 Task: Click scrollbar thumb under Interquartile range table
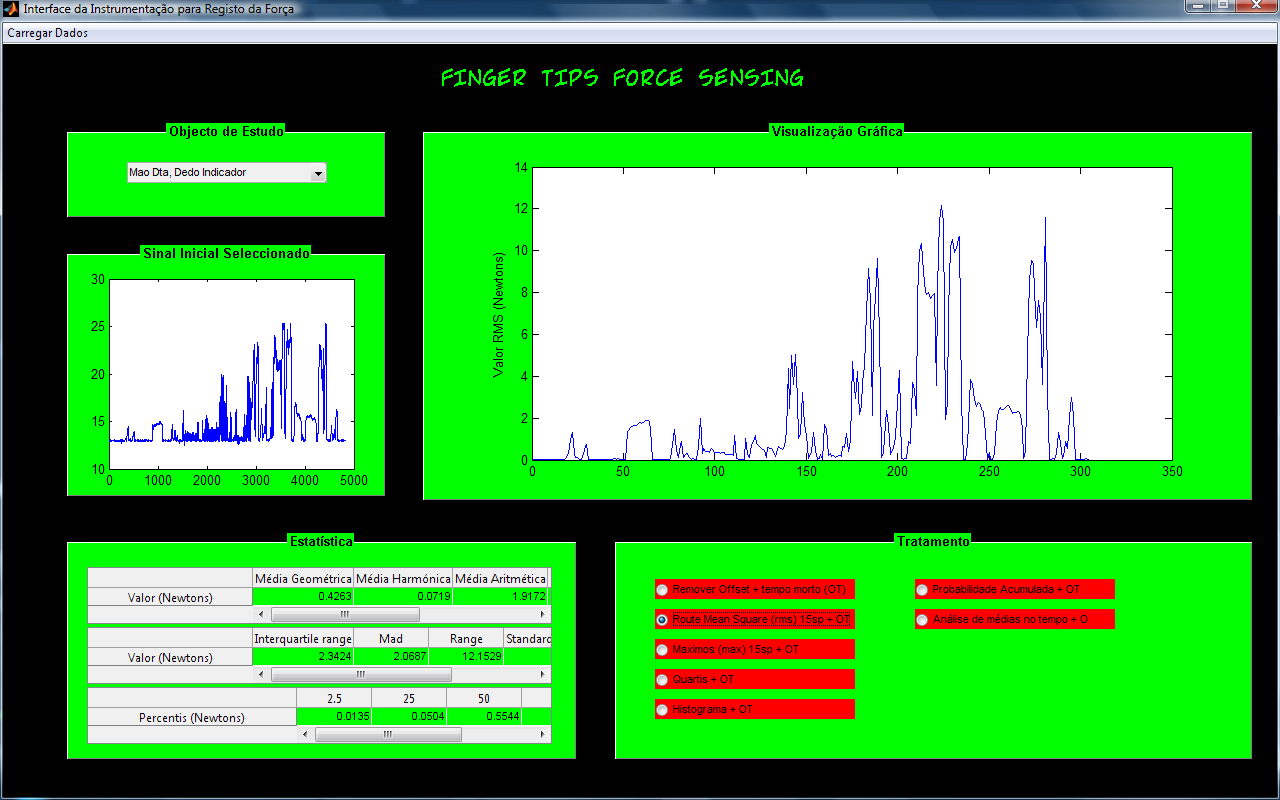coord(361,675)
